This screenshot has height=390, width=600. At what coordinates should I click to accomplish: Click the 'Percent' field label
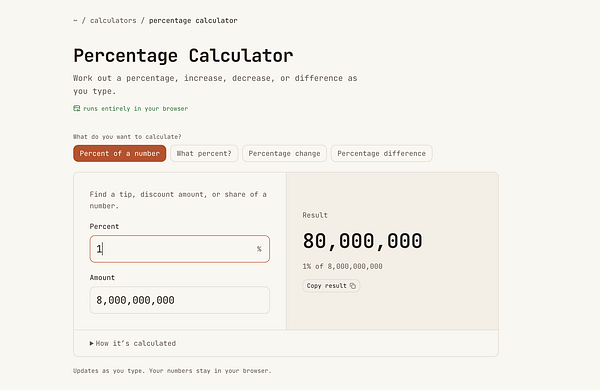tap(104, 227)
